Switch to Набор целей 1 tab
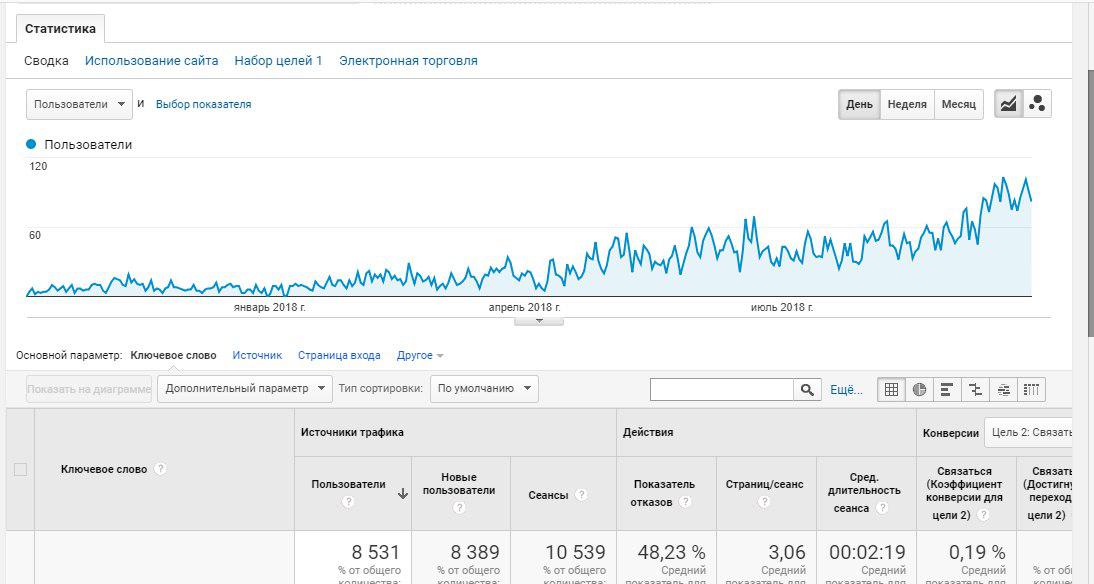Screen dimensions: 1094x584 278,61
